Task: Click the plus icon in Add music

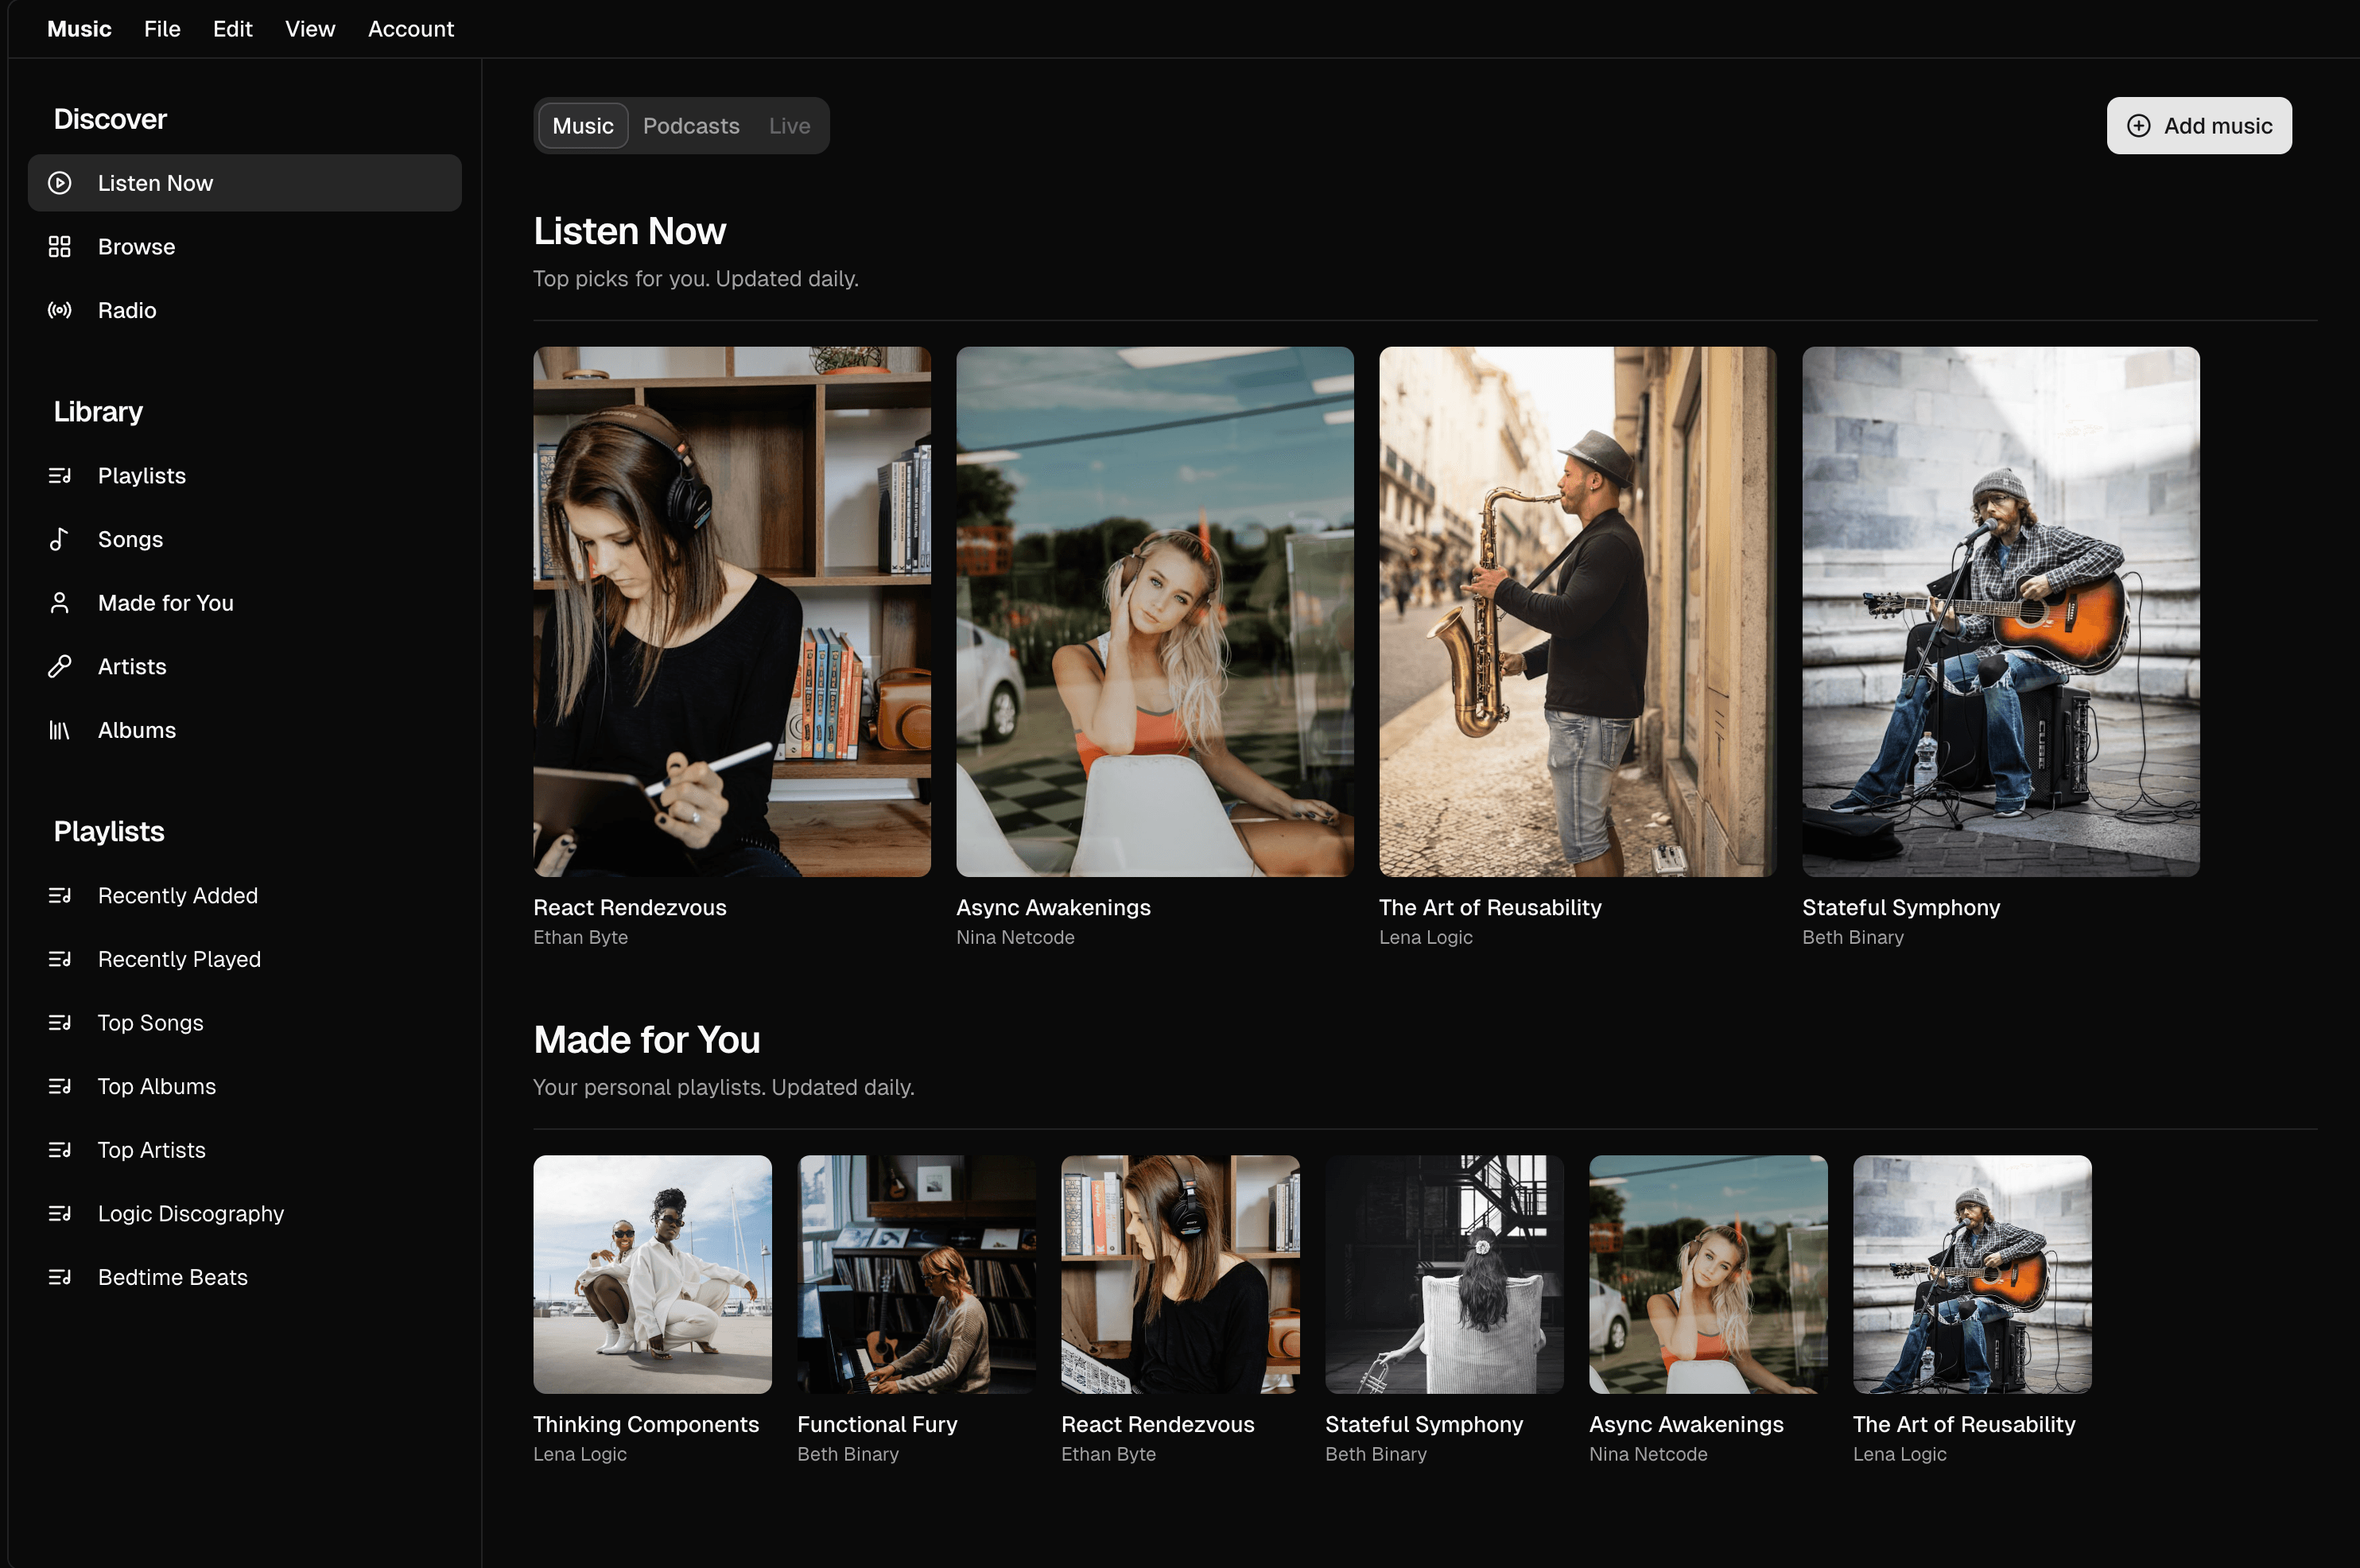Action: 2138,126
